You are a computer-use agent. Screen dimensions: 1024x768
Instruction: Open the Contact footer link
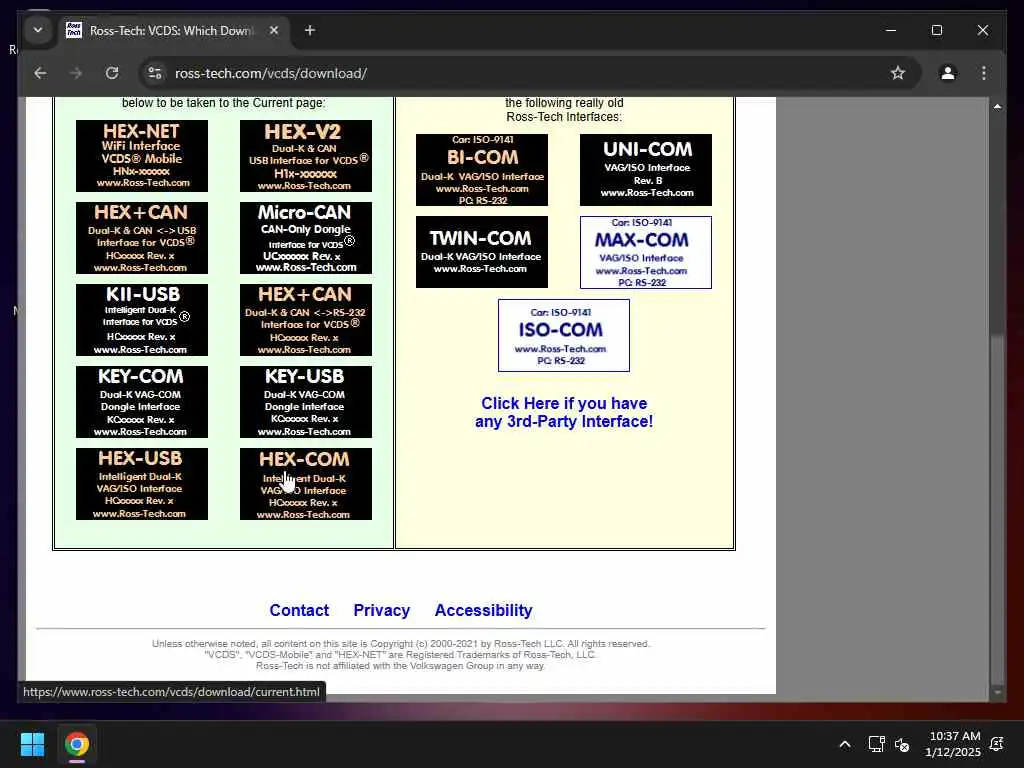[x=299, y=610]
